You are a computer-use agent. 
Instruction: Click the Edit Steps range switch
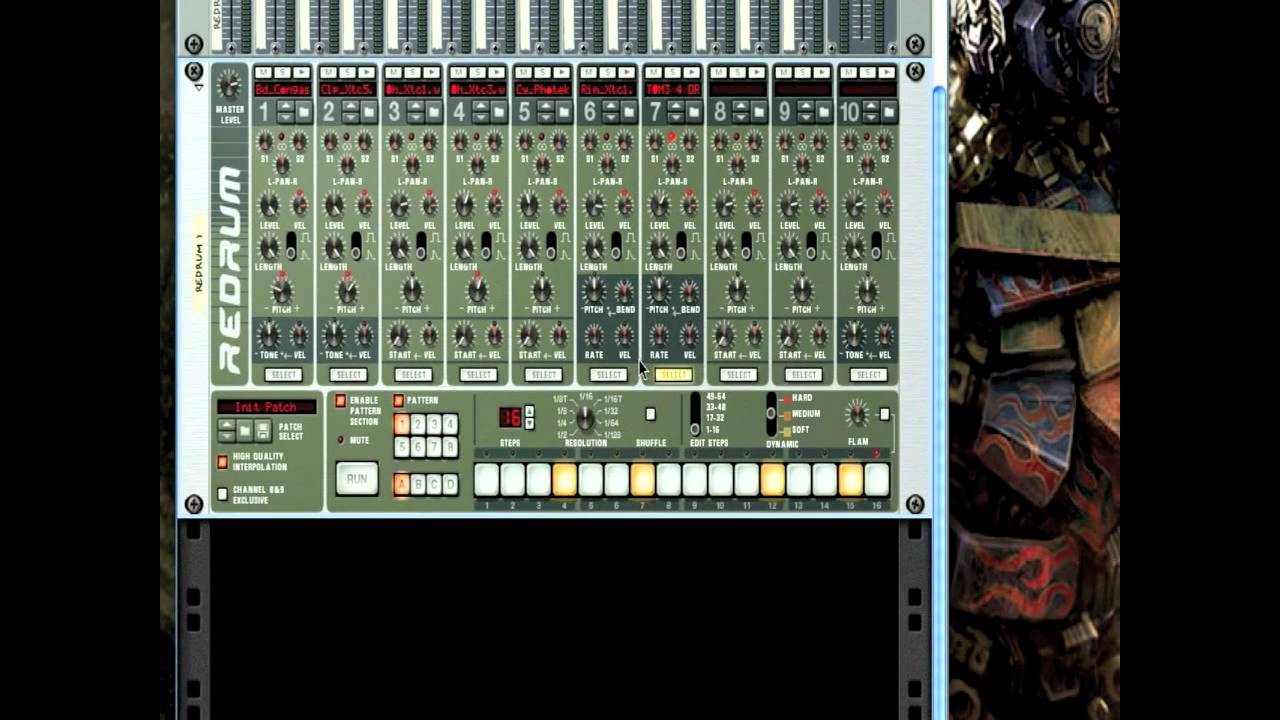coord(695,414)
